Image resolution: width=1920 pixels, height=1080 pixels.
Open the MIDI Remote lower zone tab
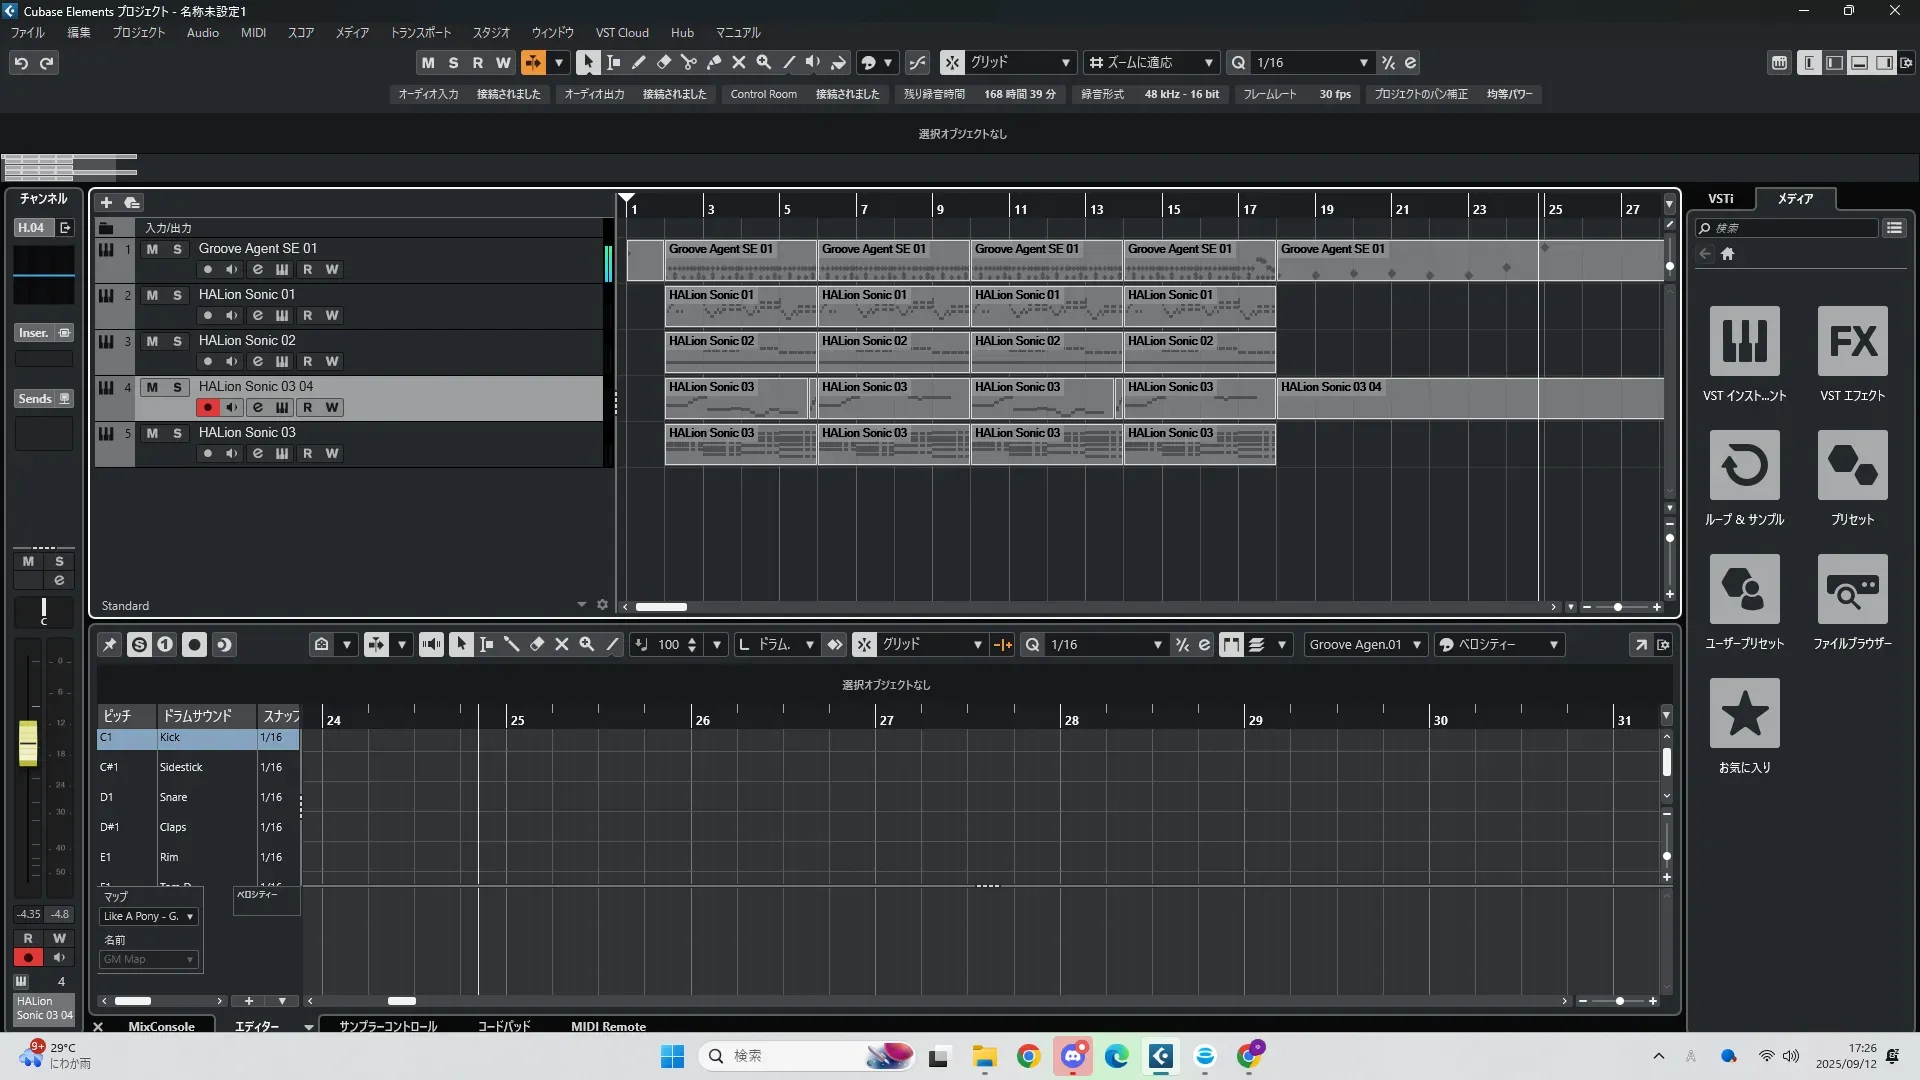click(608, 1026)
